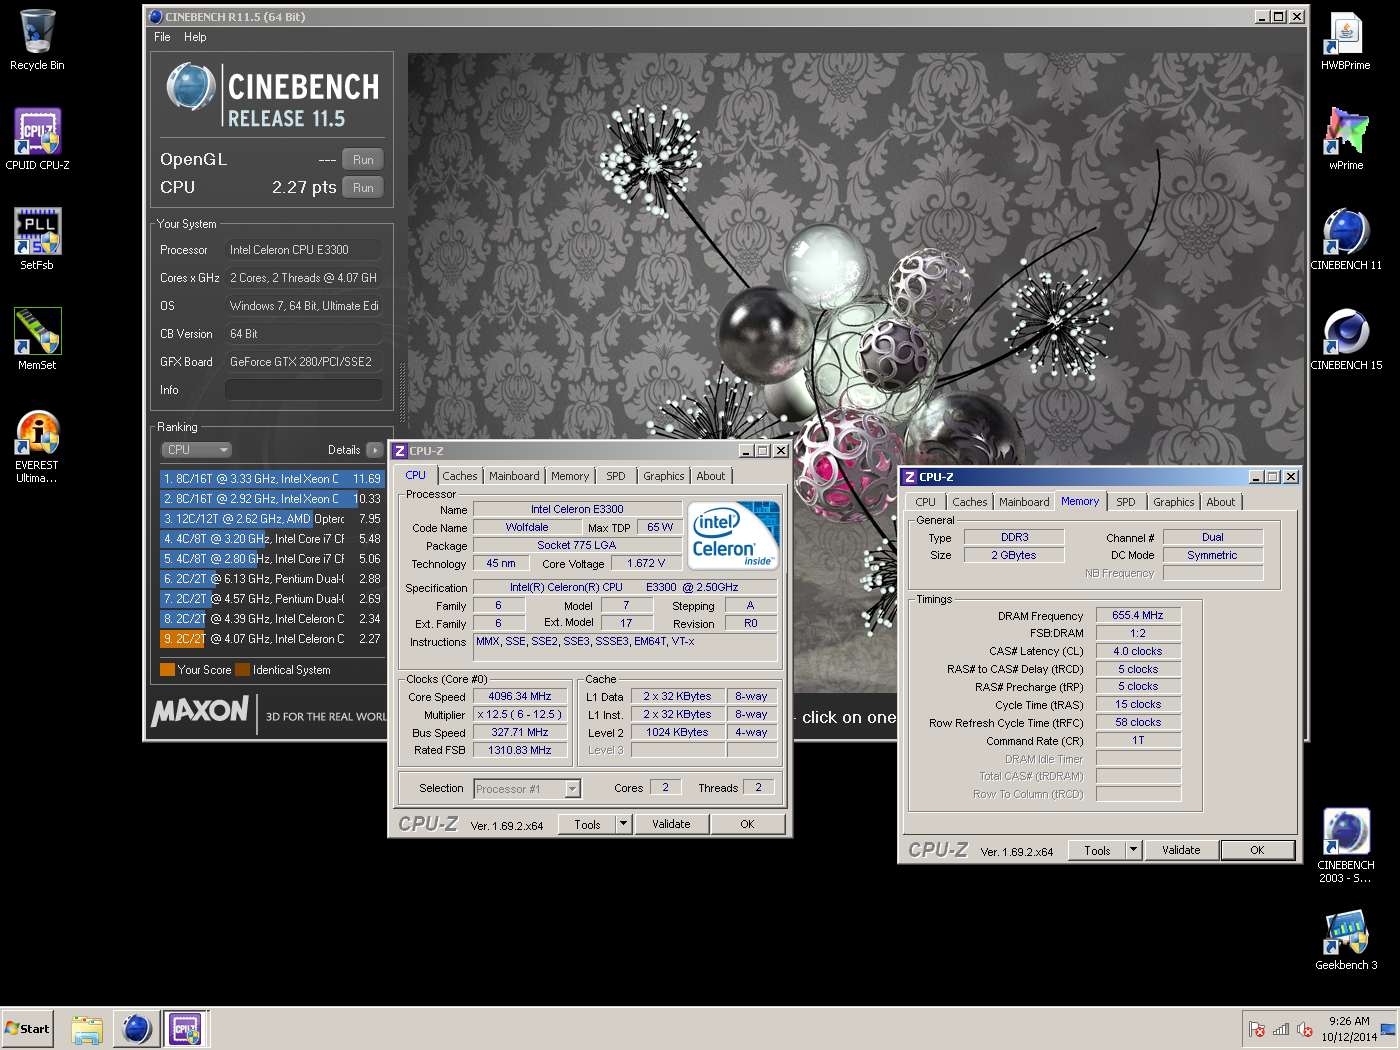Open About tab in front CPU-Z
The height and width of the screenshot is (1050, 1400).
tap(711, 476)
